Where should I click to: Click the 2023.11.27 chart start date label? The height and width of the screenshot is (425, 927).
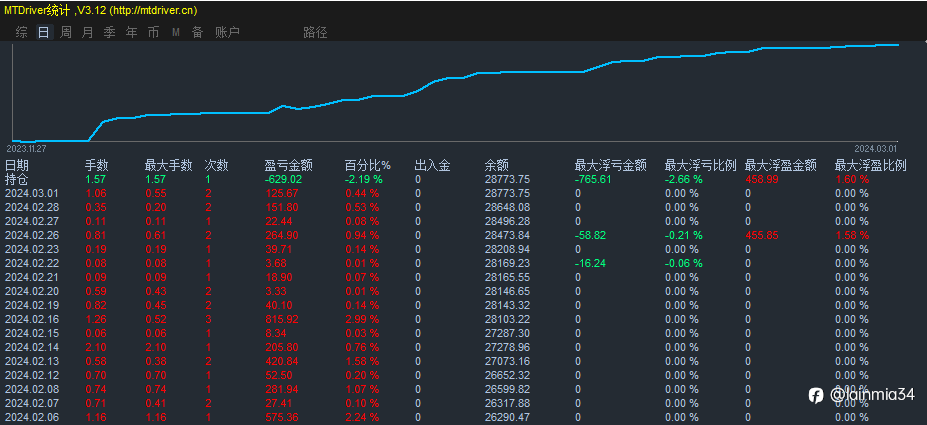point(26,148)
